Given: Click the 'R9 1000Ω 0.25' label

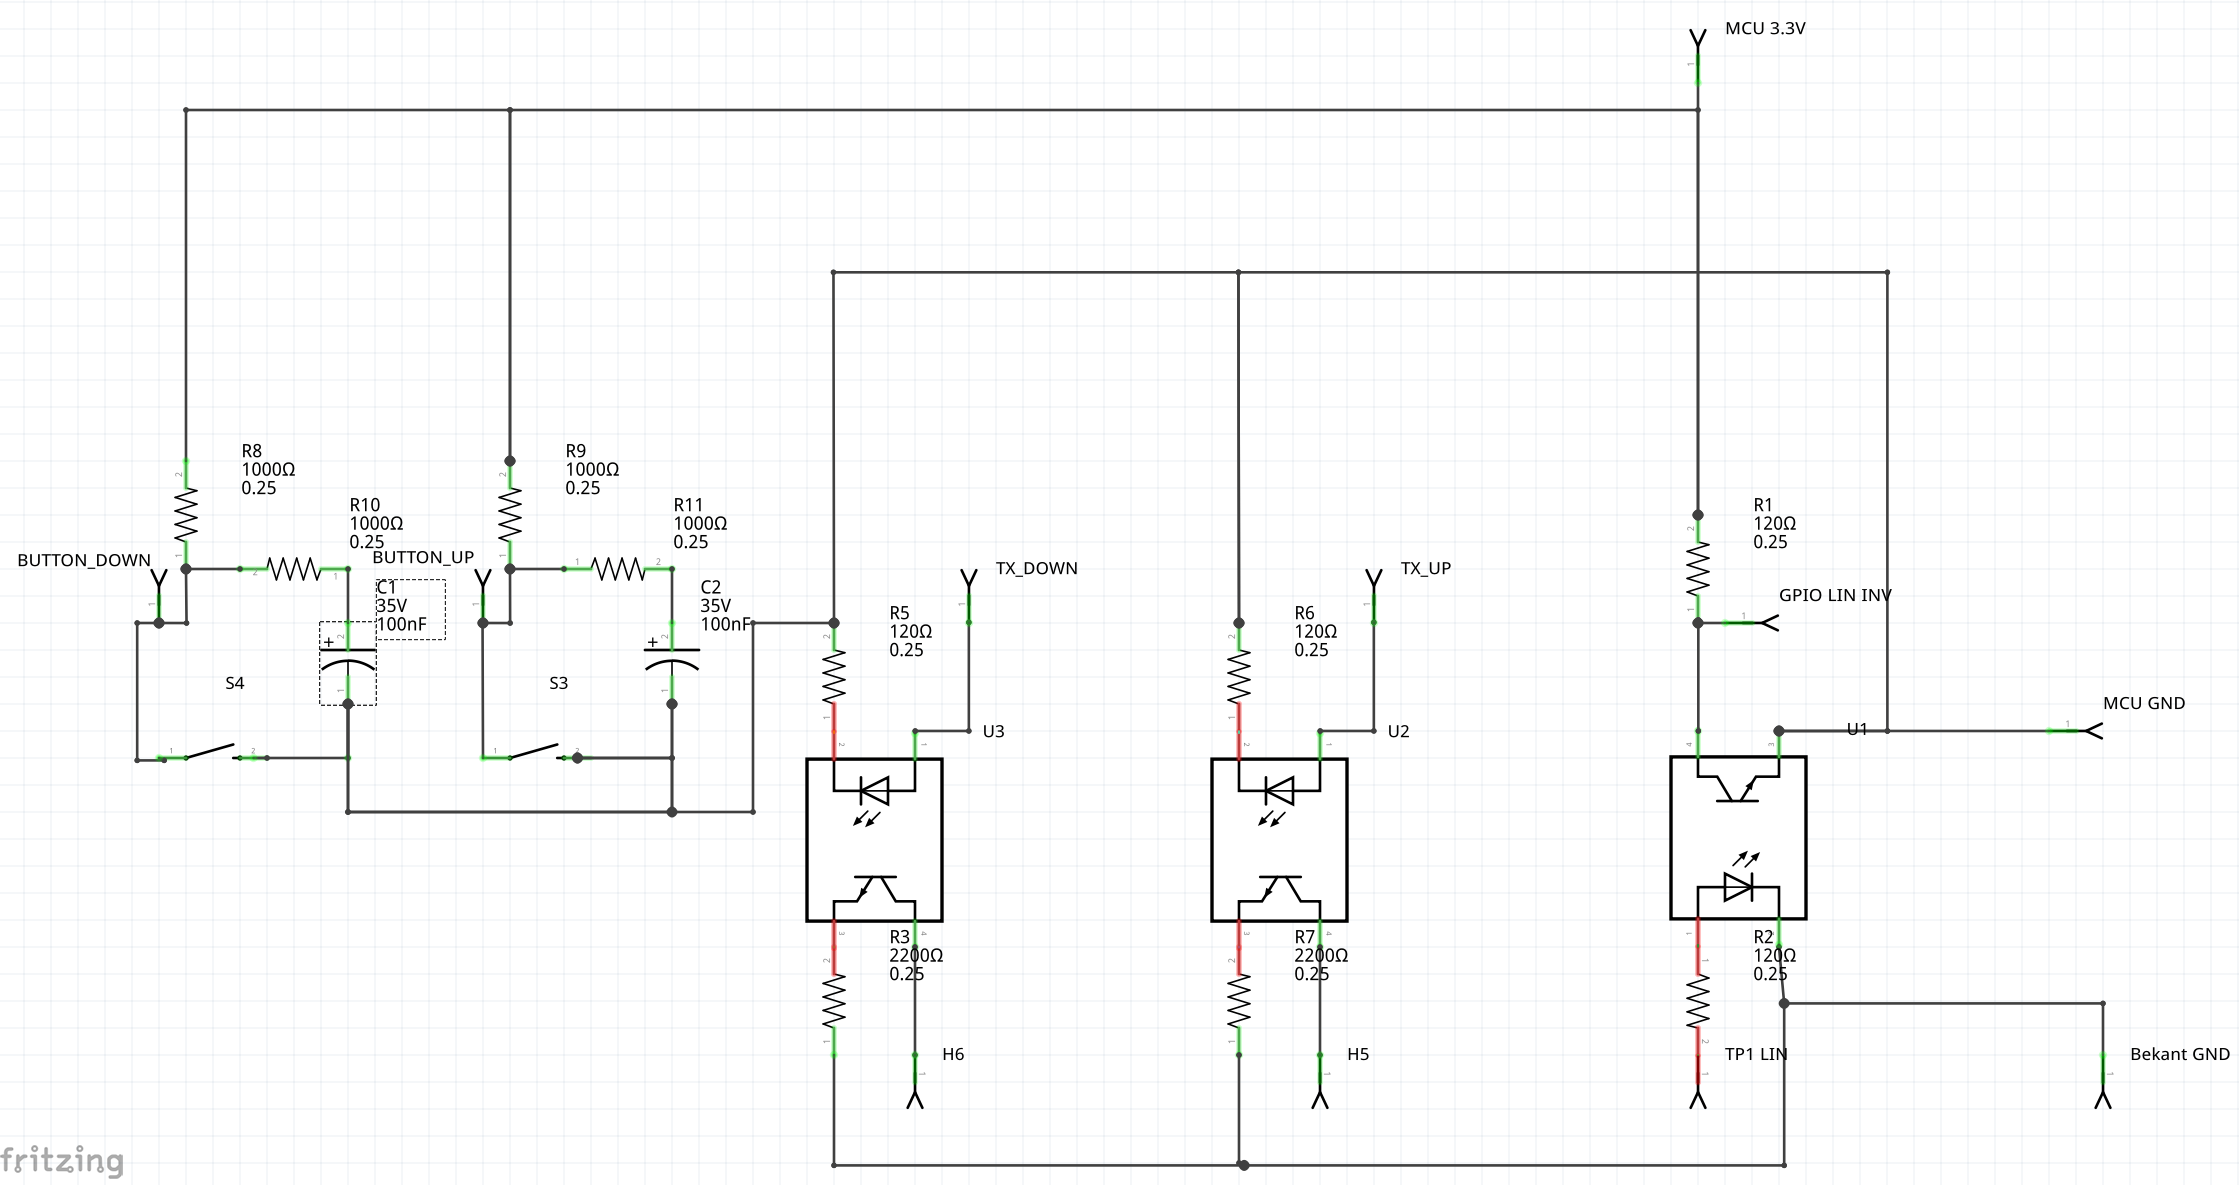Looking at the screenshot, I should 592,470.
